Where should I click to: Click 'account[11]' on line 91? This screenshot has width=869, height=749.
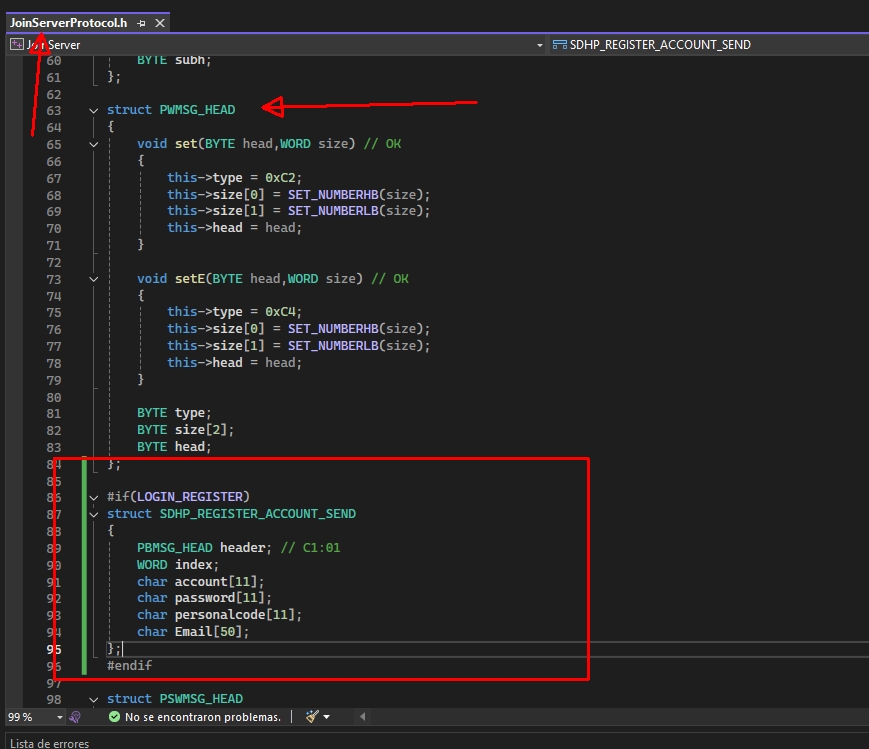coord(216,582)
